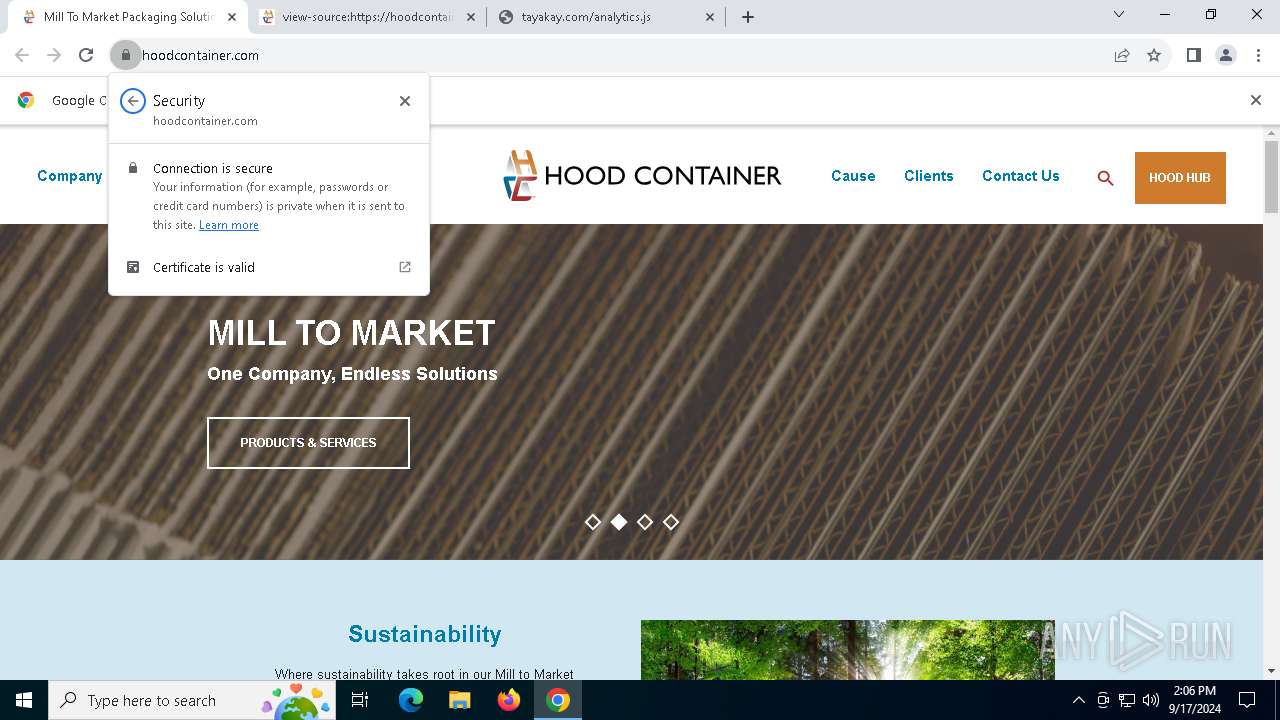Click the site search magnifier icon

pos(1105,178)
